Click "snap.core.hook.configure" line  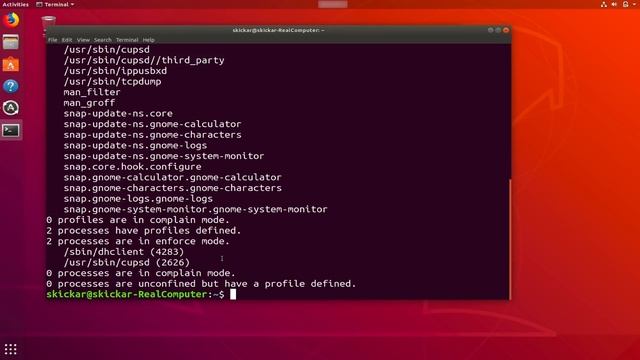(x=132, y=167)
